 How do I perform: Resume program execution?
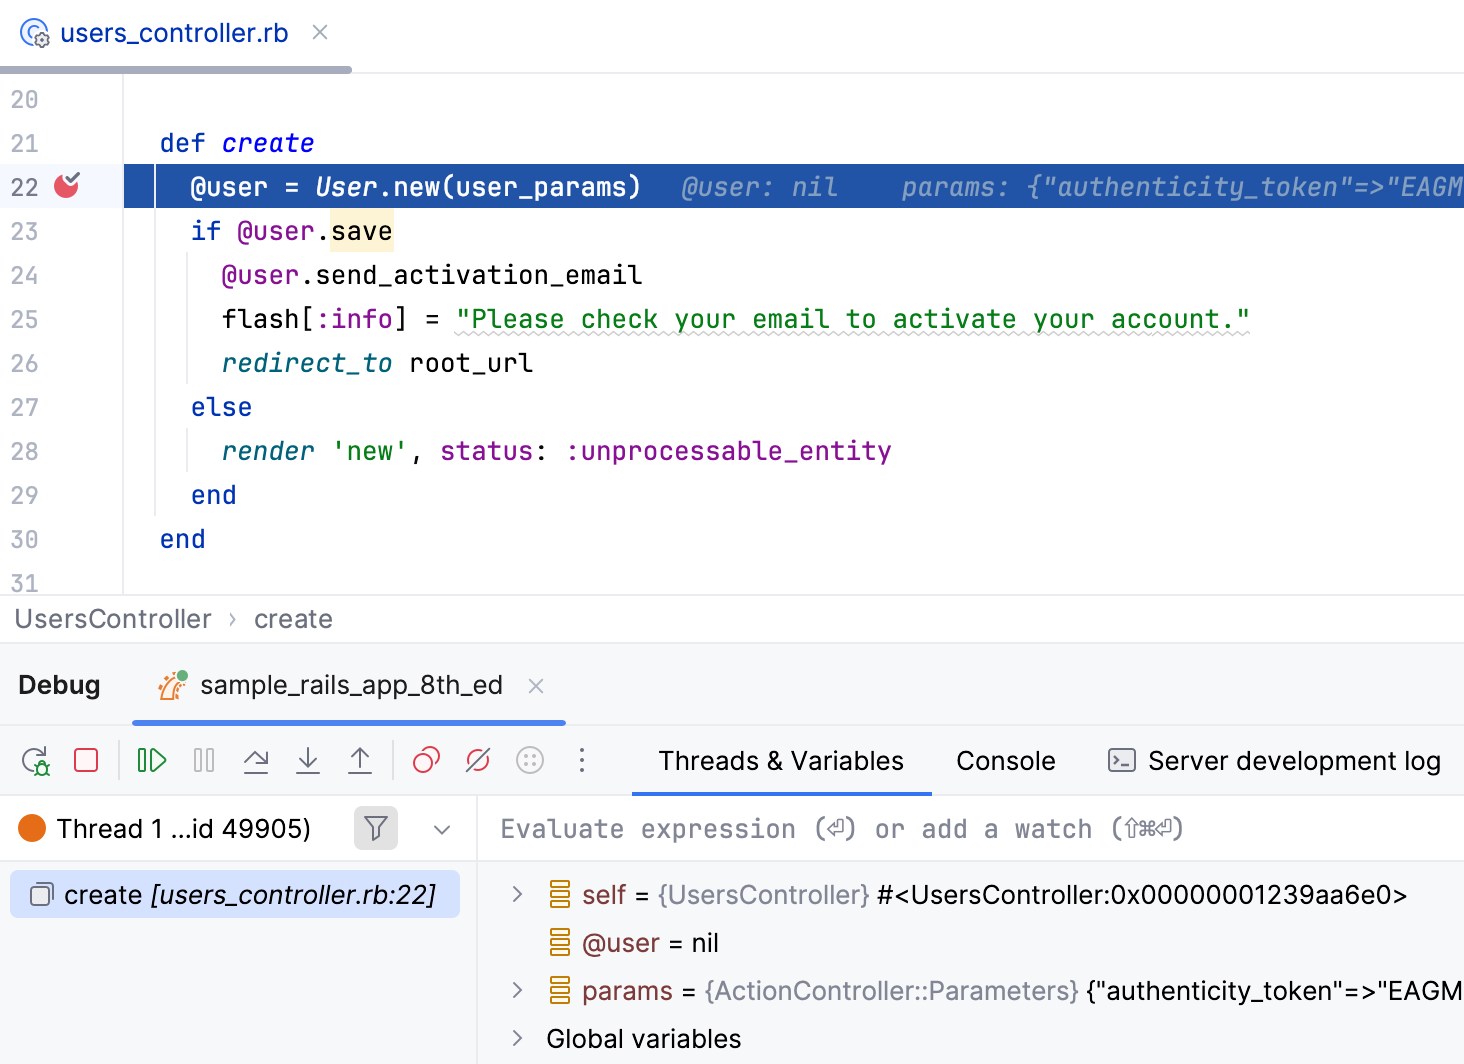tap(152, 761)
